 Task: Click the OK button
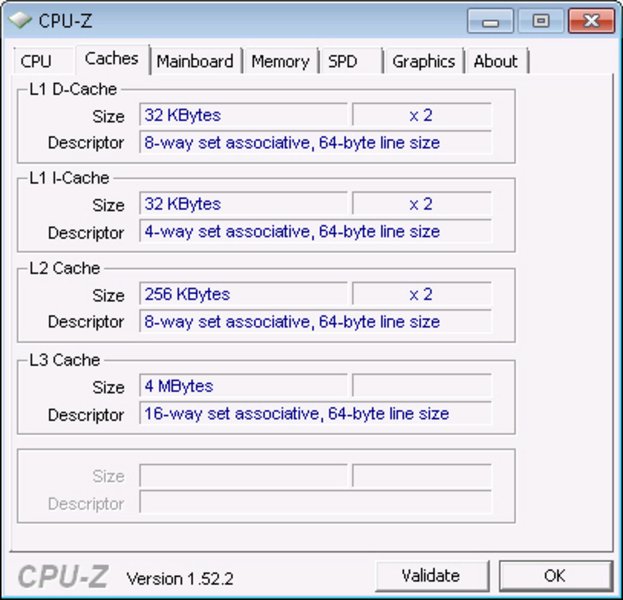coord(555,576)
